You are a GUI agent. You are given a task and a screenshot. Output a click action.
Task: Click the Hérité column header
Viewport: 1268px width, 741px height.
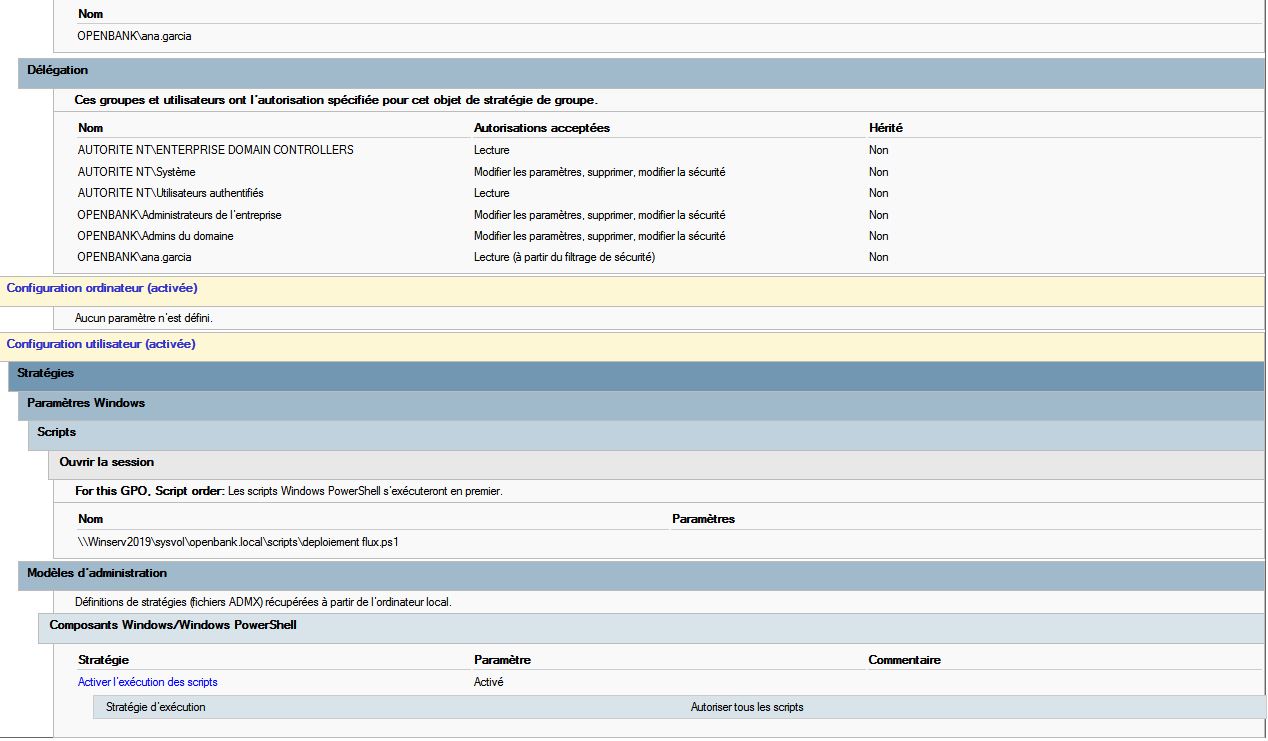click(x=886, y=128)
